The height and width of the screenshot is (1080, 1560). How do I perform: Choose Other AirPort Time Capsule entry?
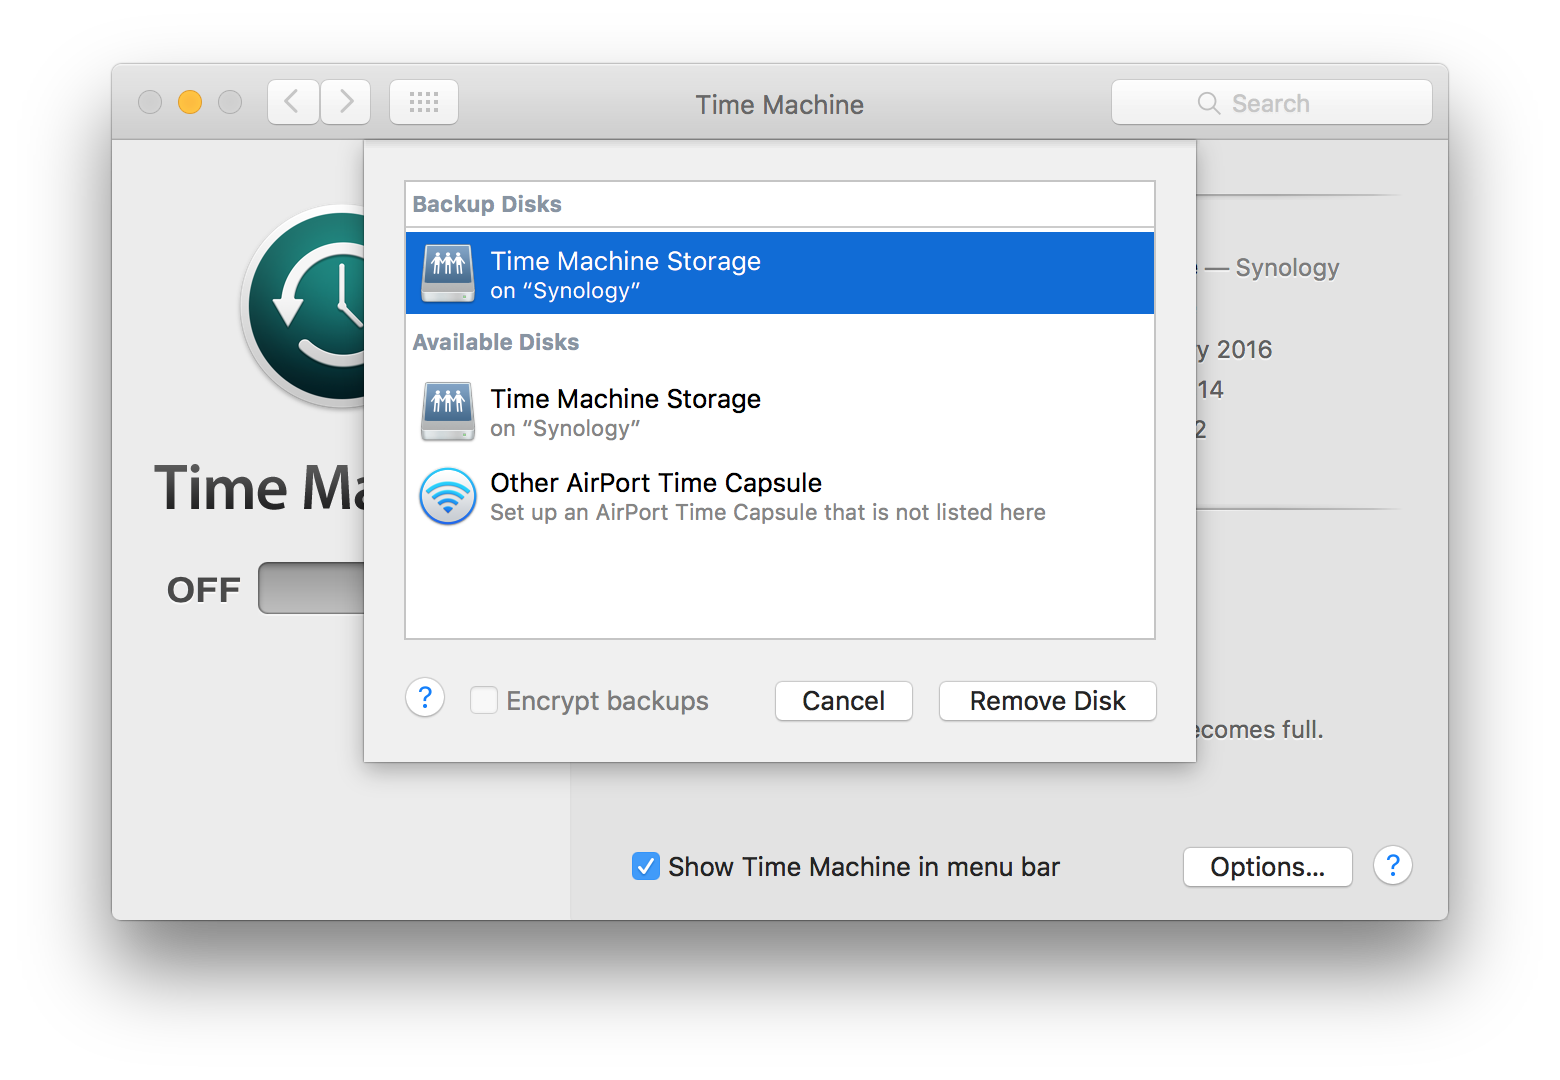(780, 496)
